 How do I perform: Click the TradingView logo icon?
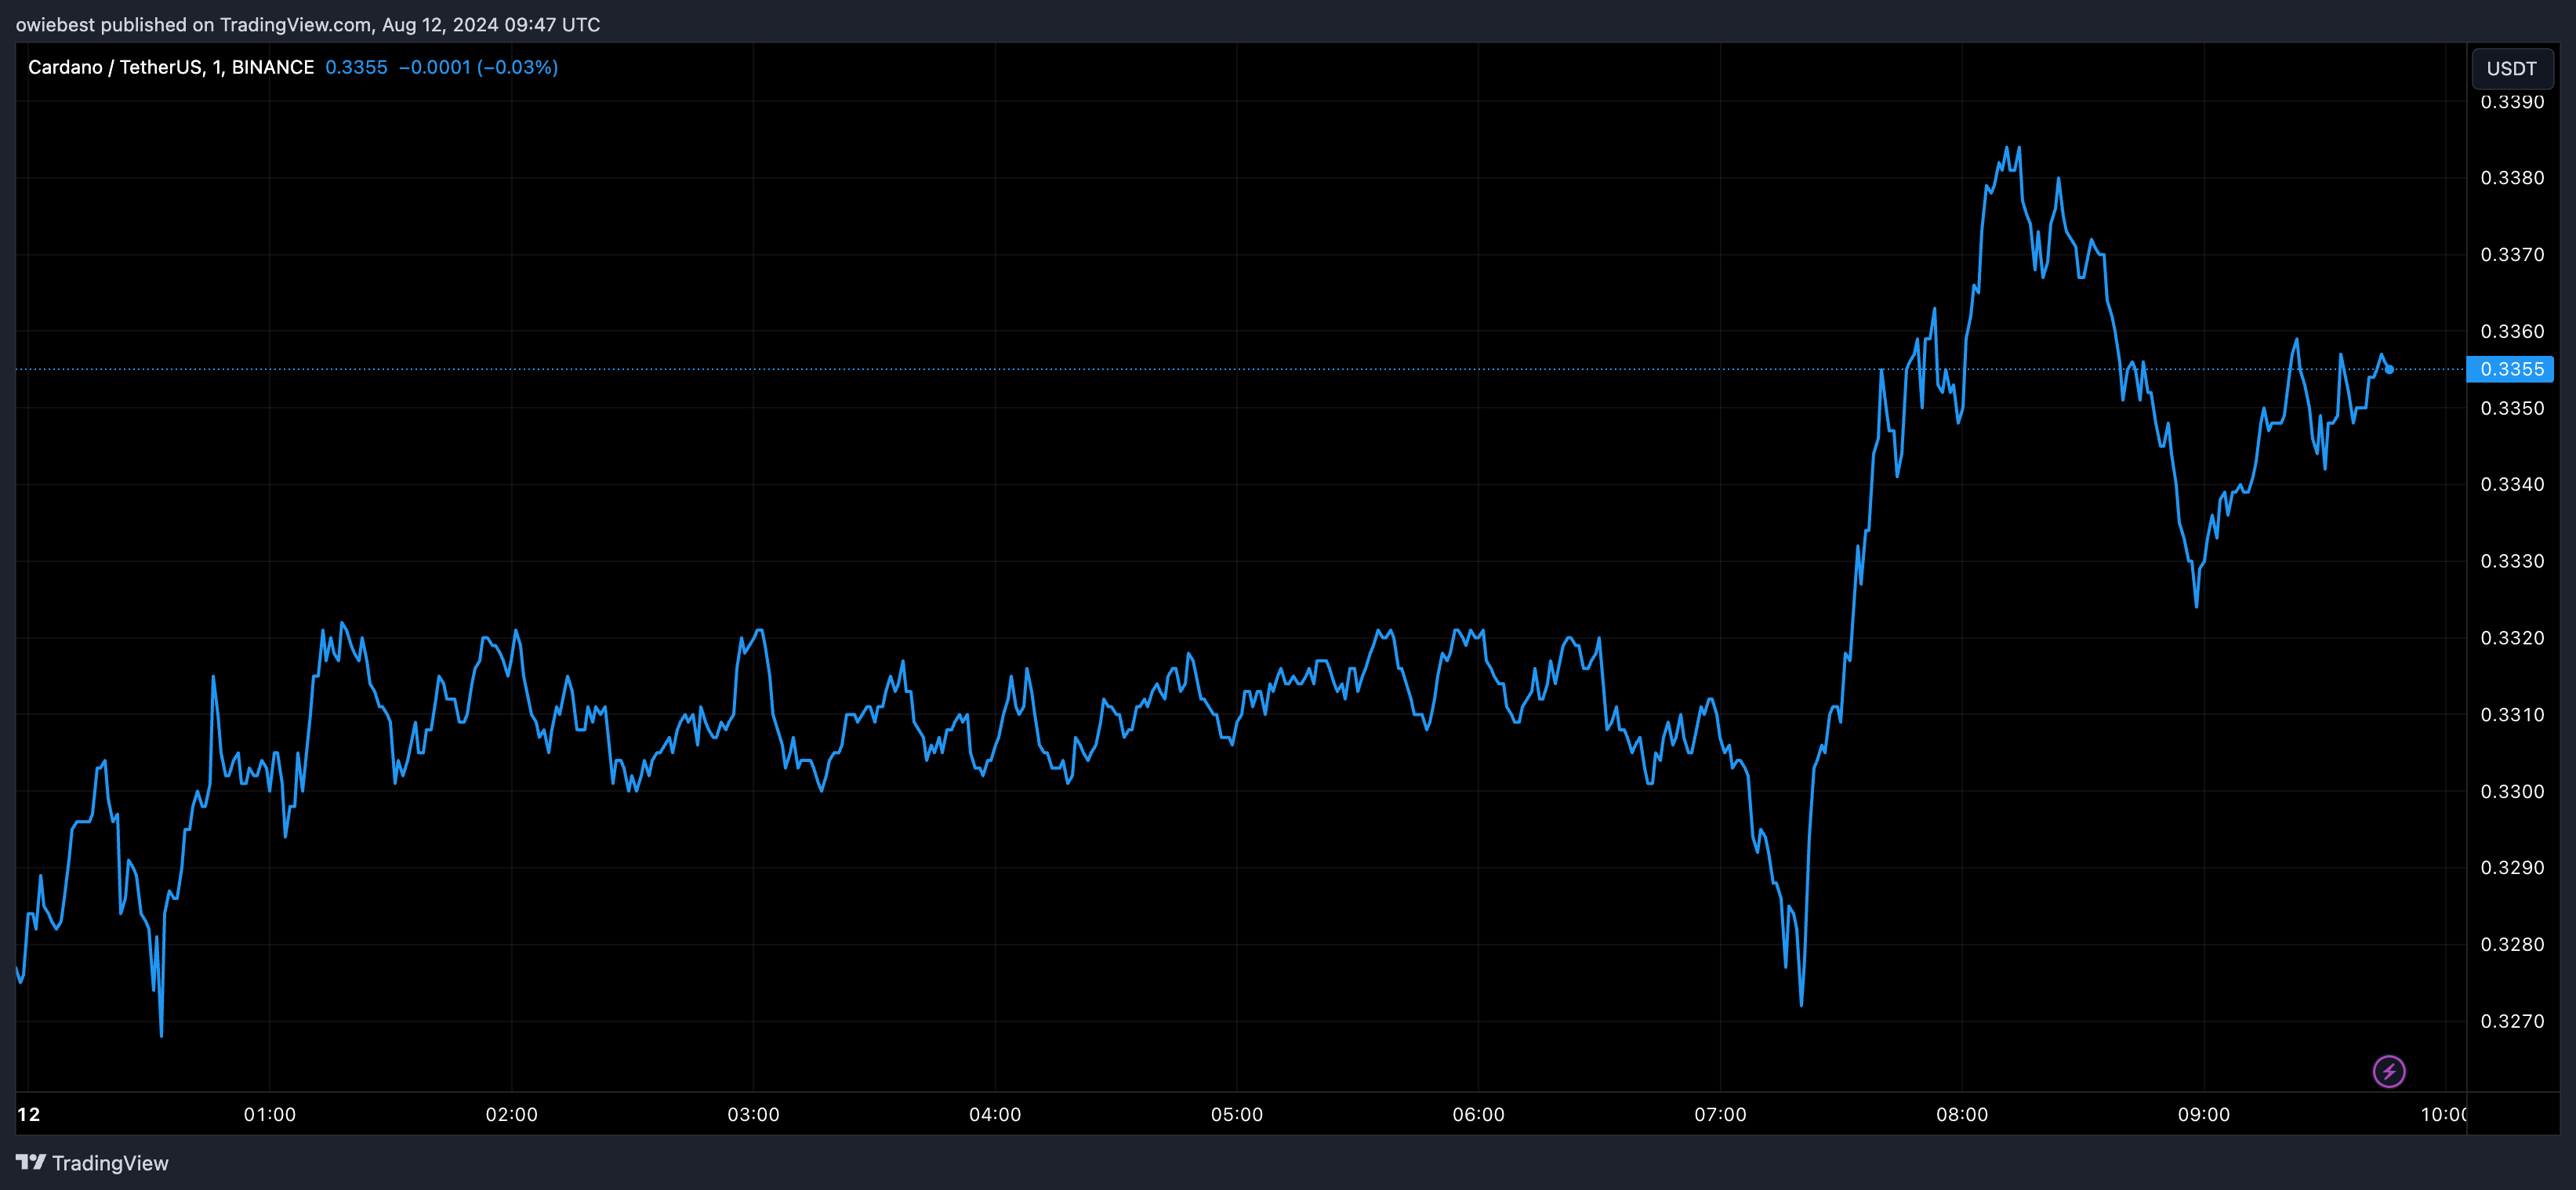(x=31, y=1162)
